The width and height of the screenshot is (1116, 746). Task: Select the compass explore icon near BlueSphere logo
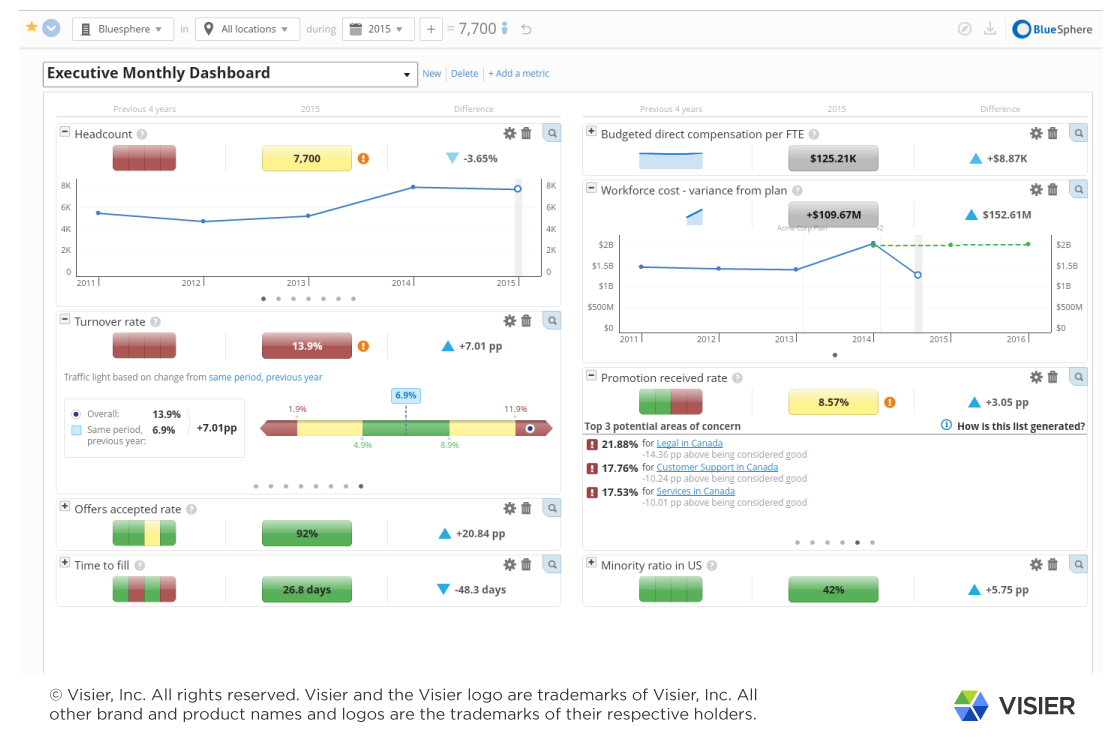[963, 28]
